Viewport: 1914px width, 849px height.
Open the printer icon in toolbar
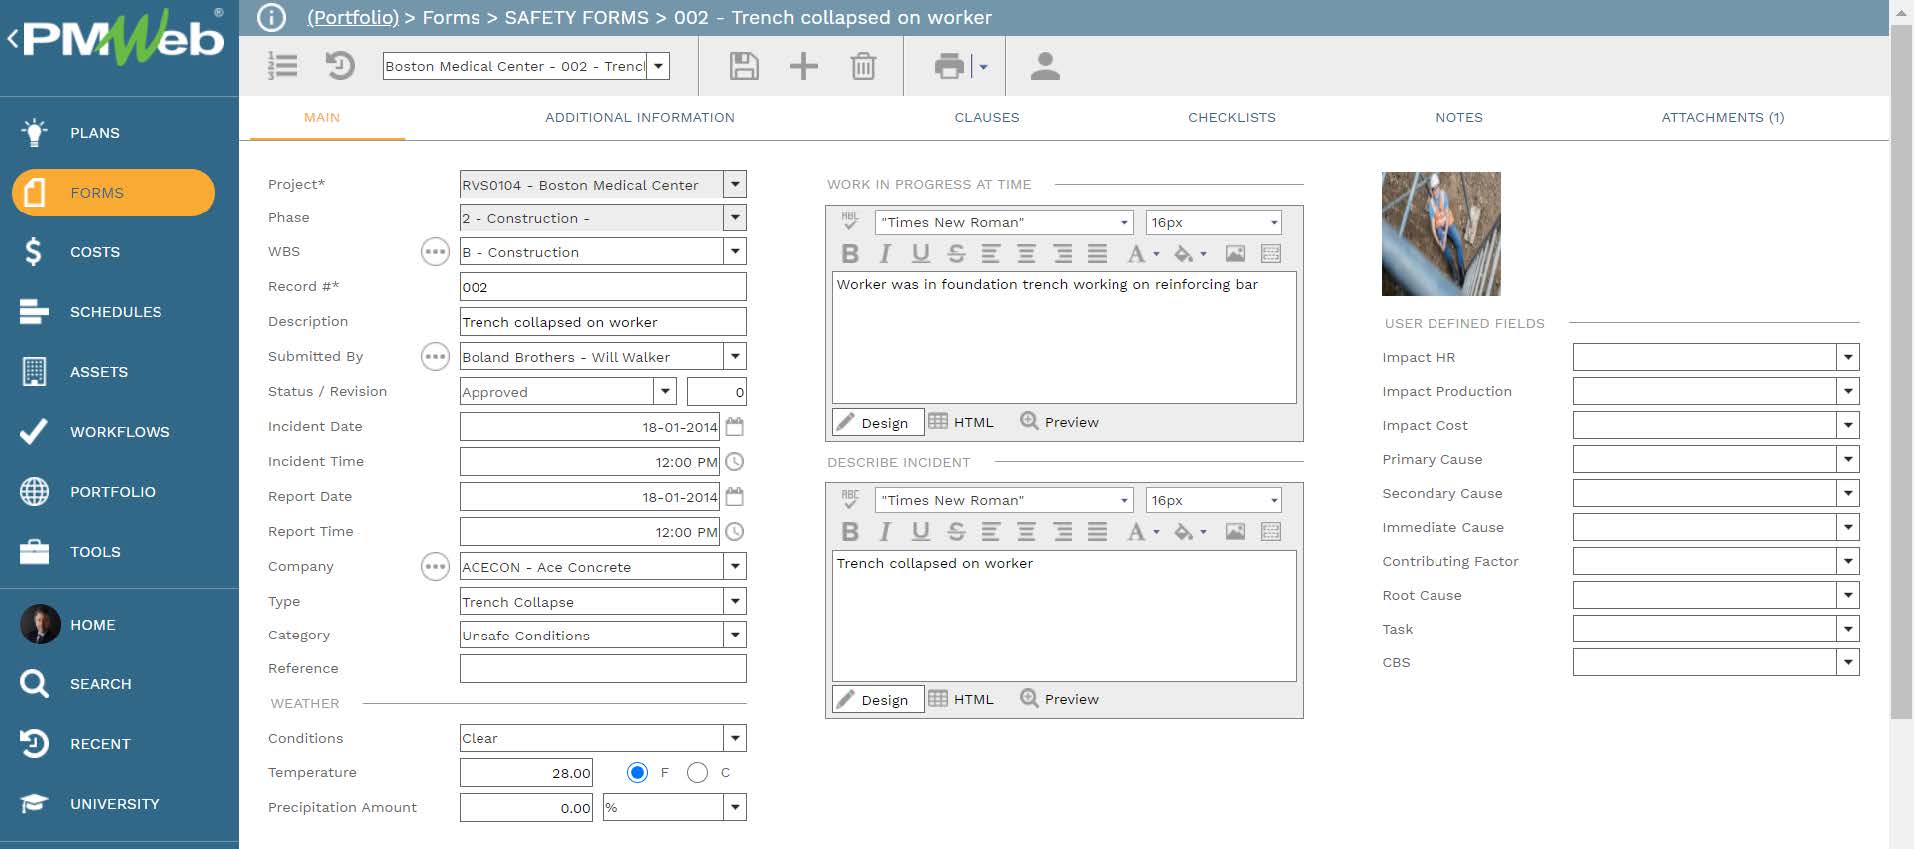click(x=949, y=66)
